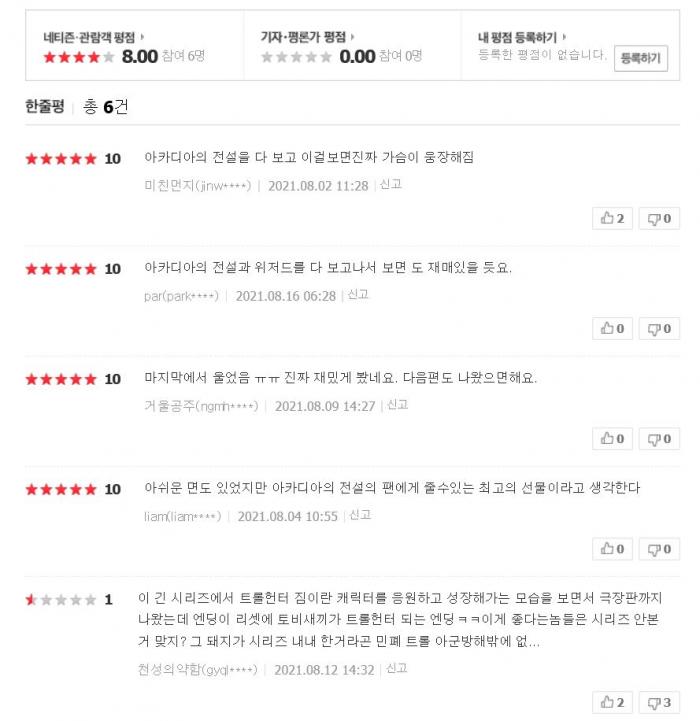The height and width of the screenshot is (721, 700).
Task: Dislike the 천성의약함 one-star review
Action: pos(659,703)
